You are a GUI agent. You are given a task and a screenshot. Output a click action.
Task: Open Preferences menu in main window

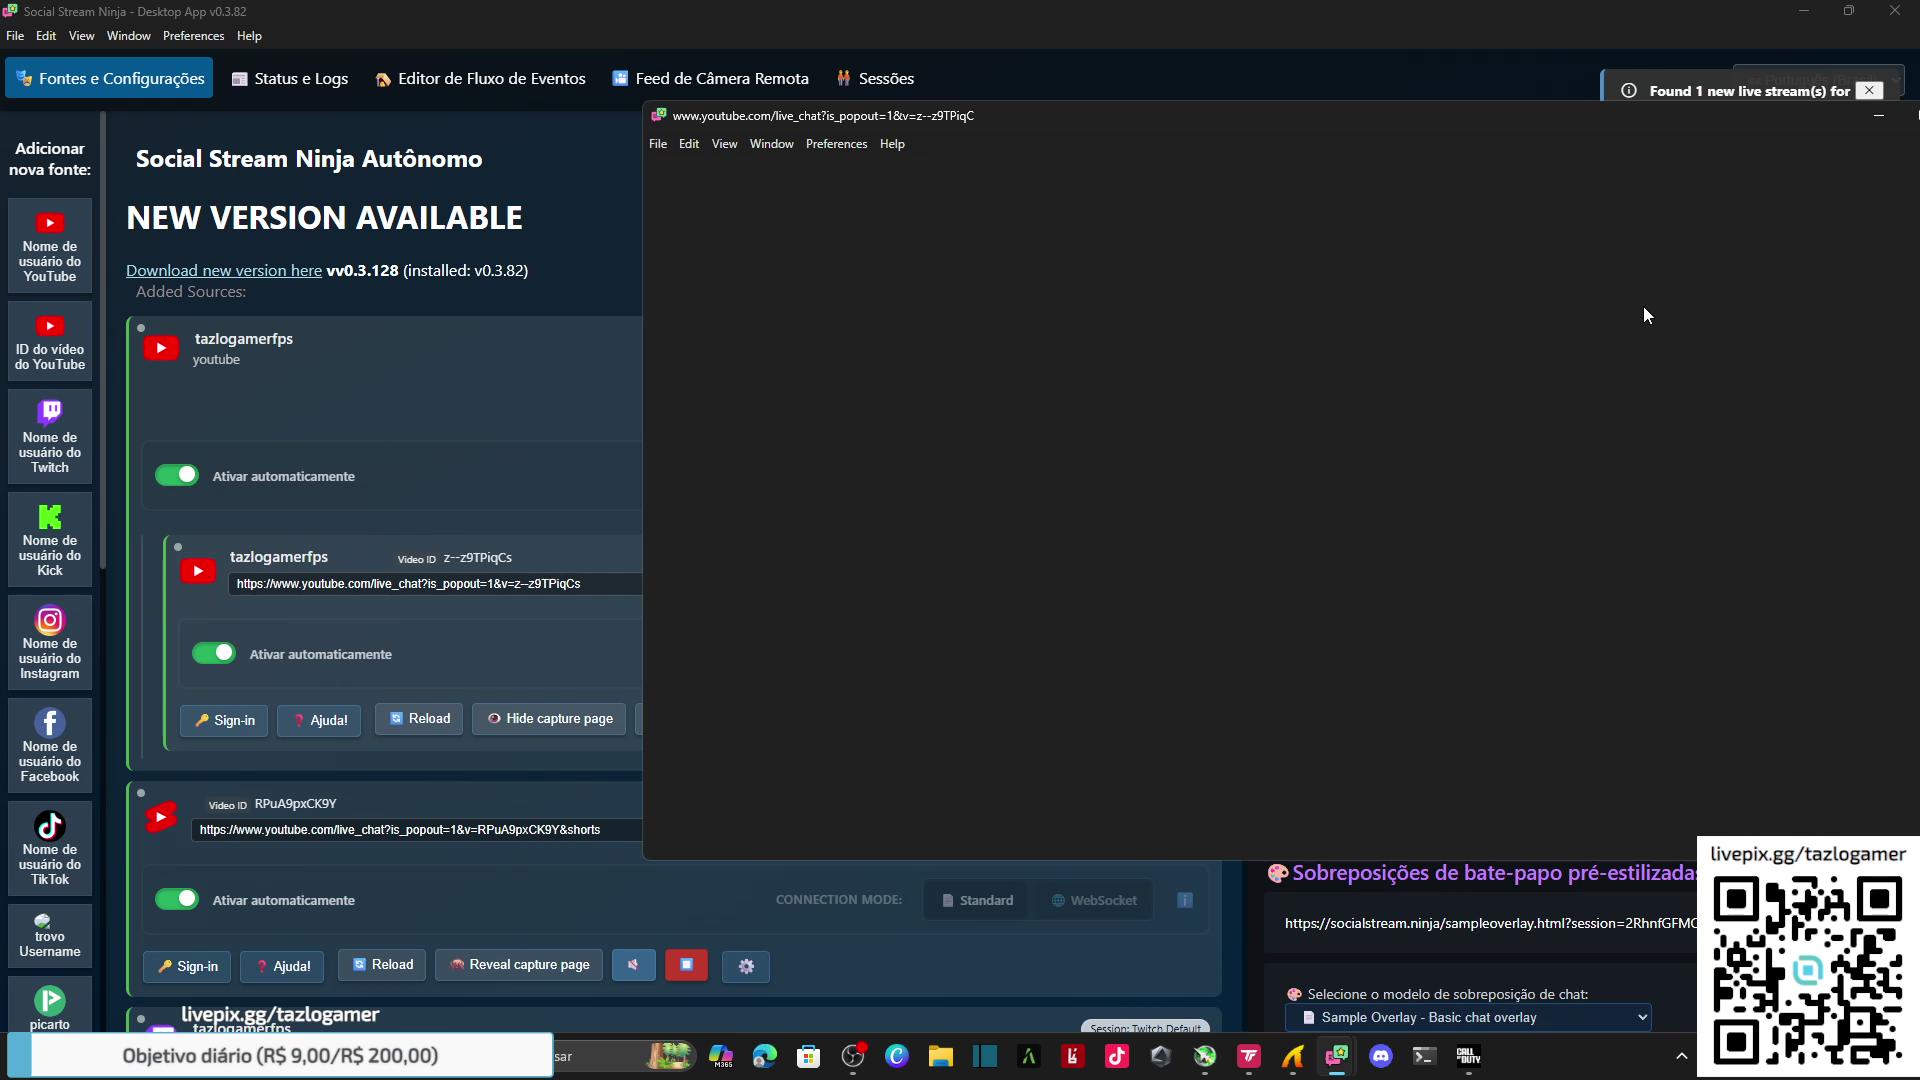coord(194,36)
